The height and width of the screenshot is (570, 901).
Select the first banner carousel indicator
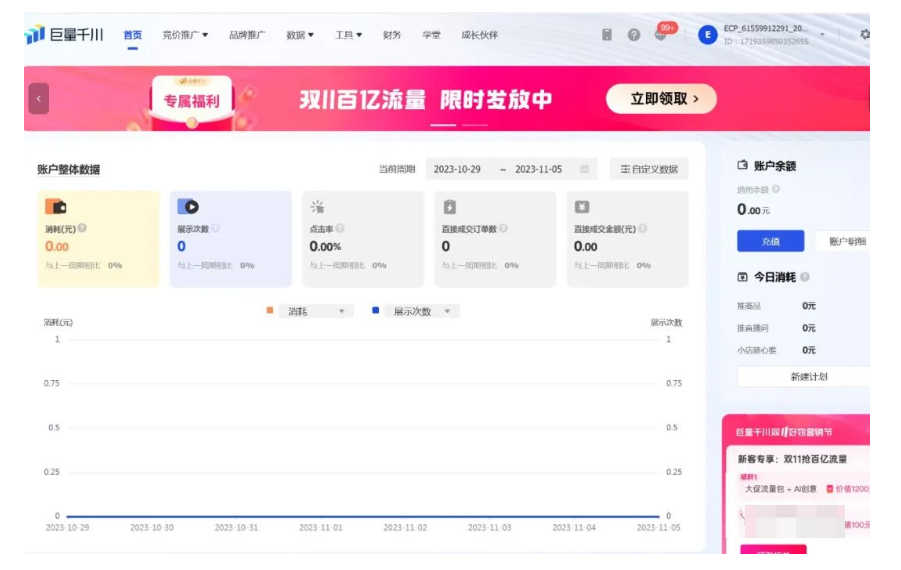[443, 125]
